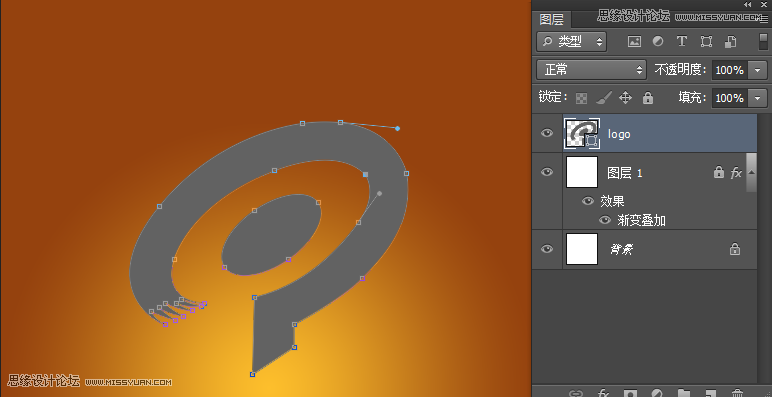The width and height of the screenshot is (772, 397).
Task: Filter layers by smart objects icon
Action: tap(730, 42)
